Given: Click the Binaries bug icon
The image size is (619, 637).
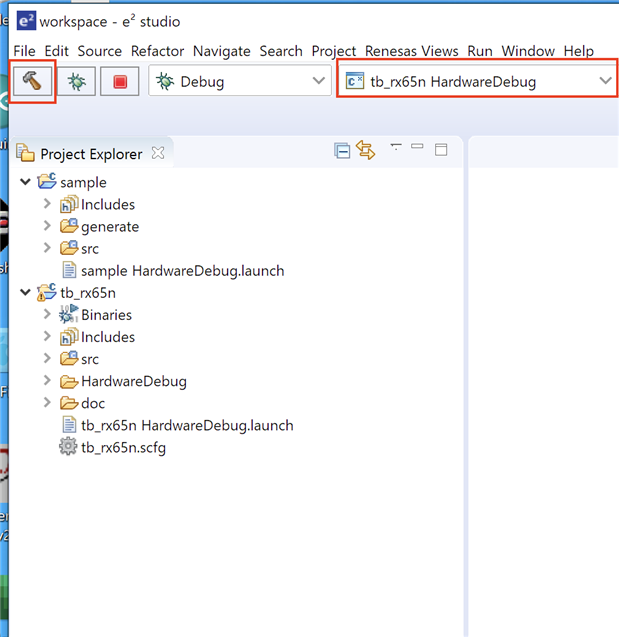Looking at the screenshot, I should coord(69,314).
